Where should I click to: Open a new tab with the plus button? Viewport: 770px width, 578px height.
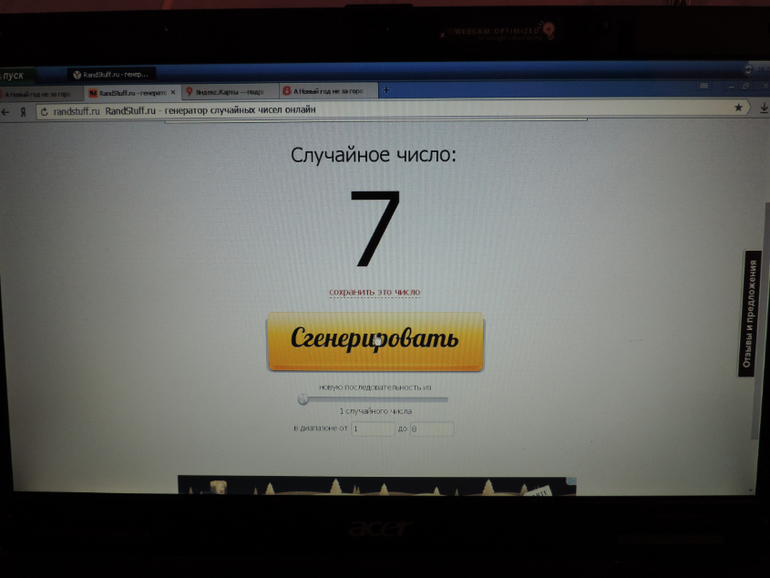pyautogui.click(x=386, y=90)
